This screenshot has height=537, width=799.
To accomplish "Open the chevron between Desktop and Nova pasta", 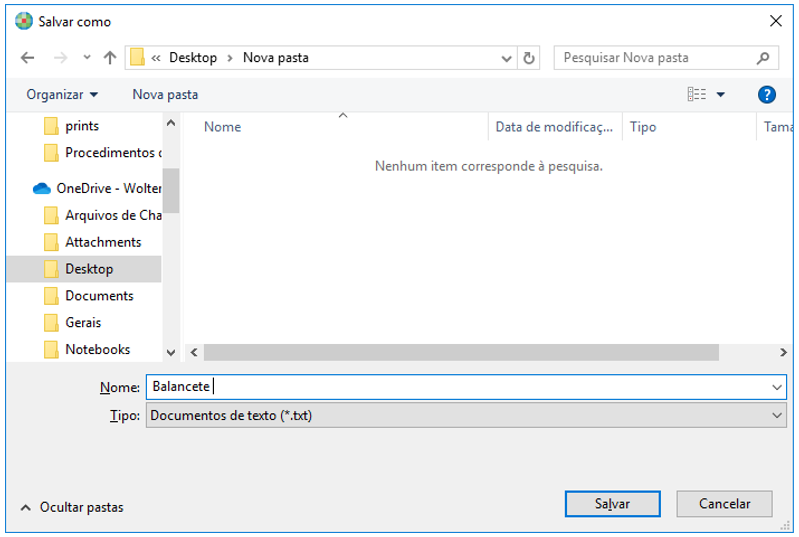I will click(x=230, y=58).
